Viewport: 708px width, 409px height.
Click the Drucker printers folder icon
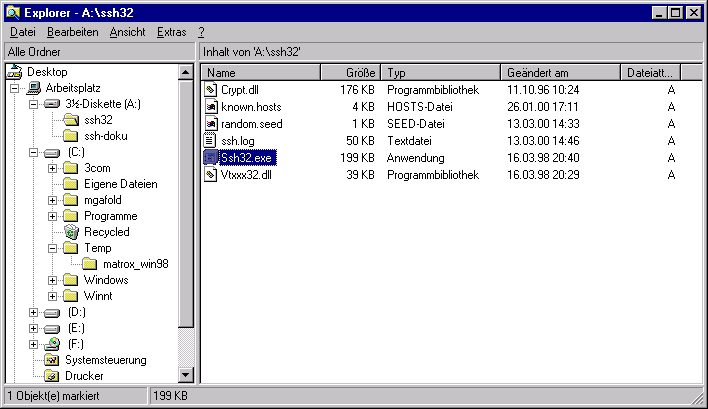(53, 376)
